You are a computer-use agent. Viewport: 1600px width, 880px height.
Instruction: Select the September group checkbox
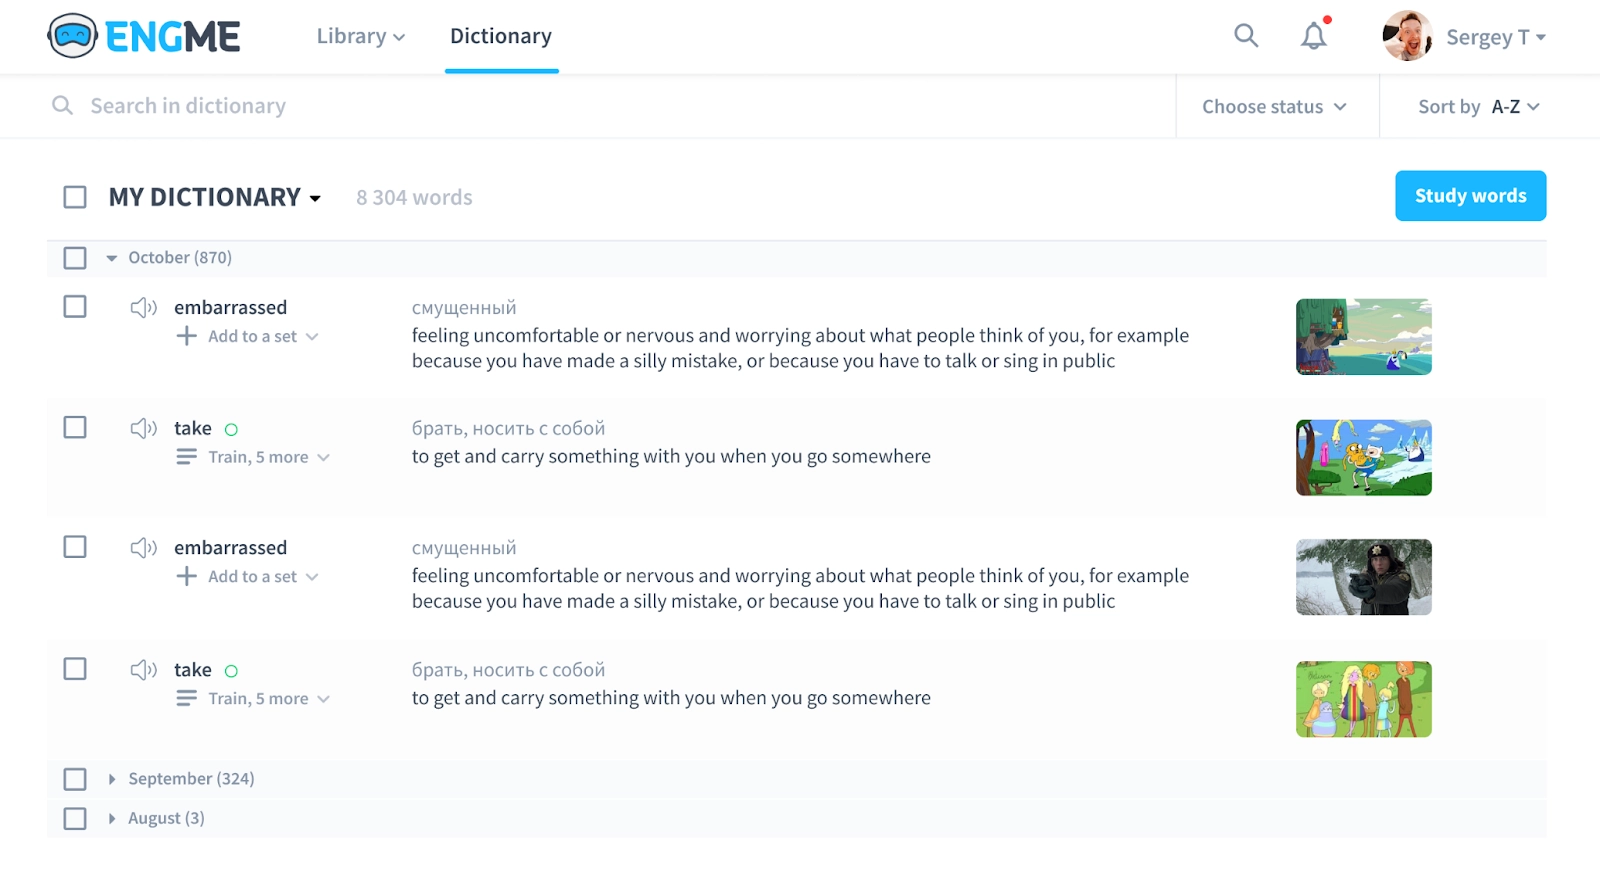point(75,779)
